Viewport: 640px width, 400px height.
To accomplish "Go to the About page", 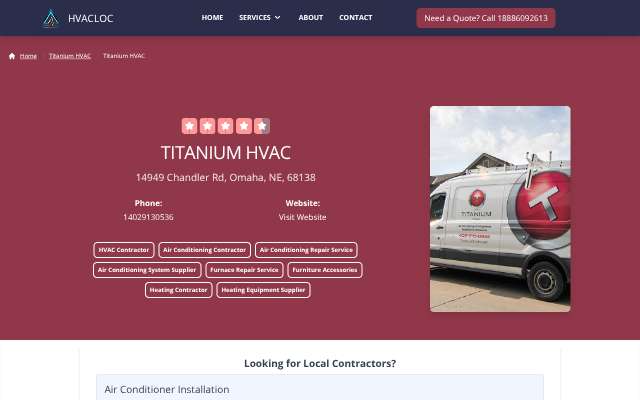I will point(311,18).
